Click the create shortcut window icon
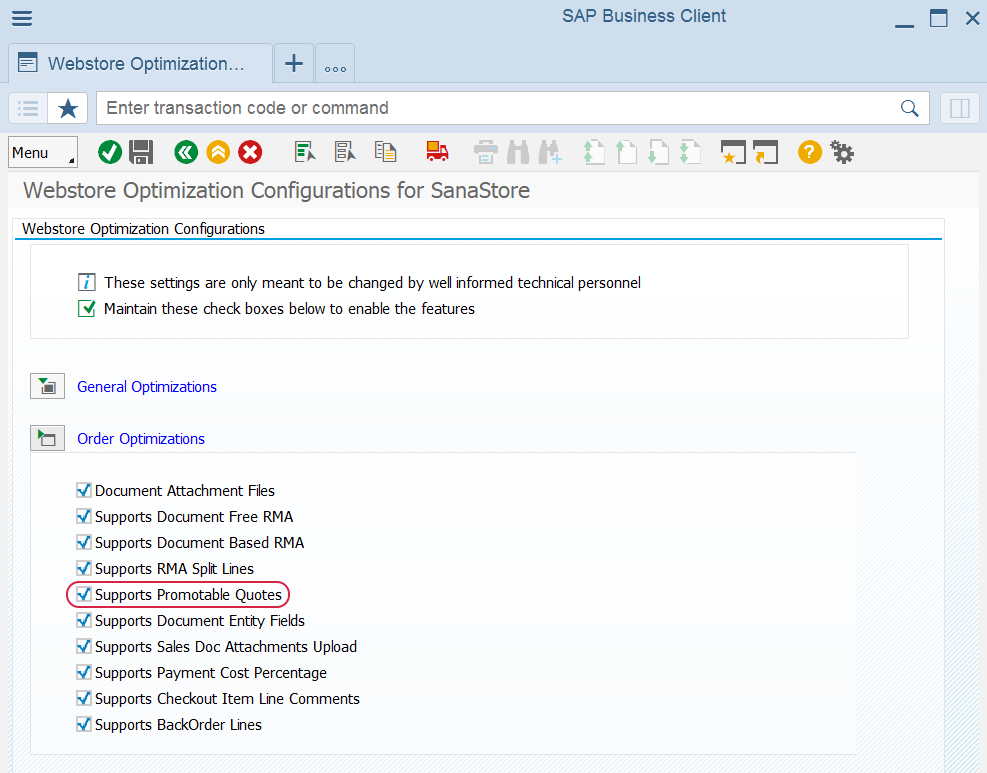987x773 pixels. (765, 152)
